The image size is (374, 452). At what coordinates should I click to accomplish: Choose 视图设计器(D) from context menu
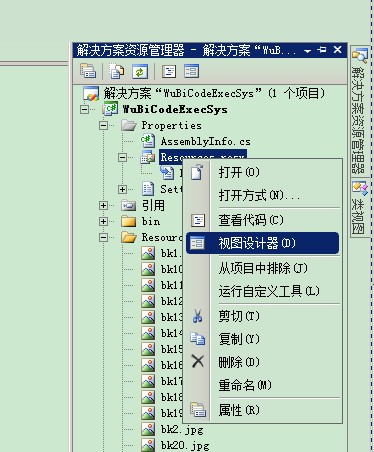[263, 243]
